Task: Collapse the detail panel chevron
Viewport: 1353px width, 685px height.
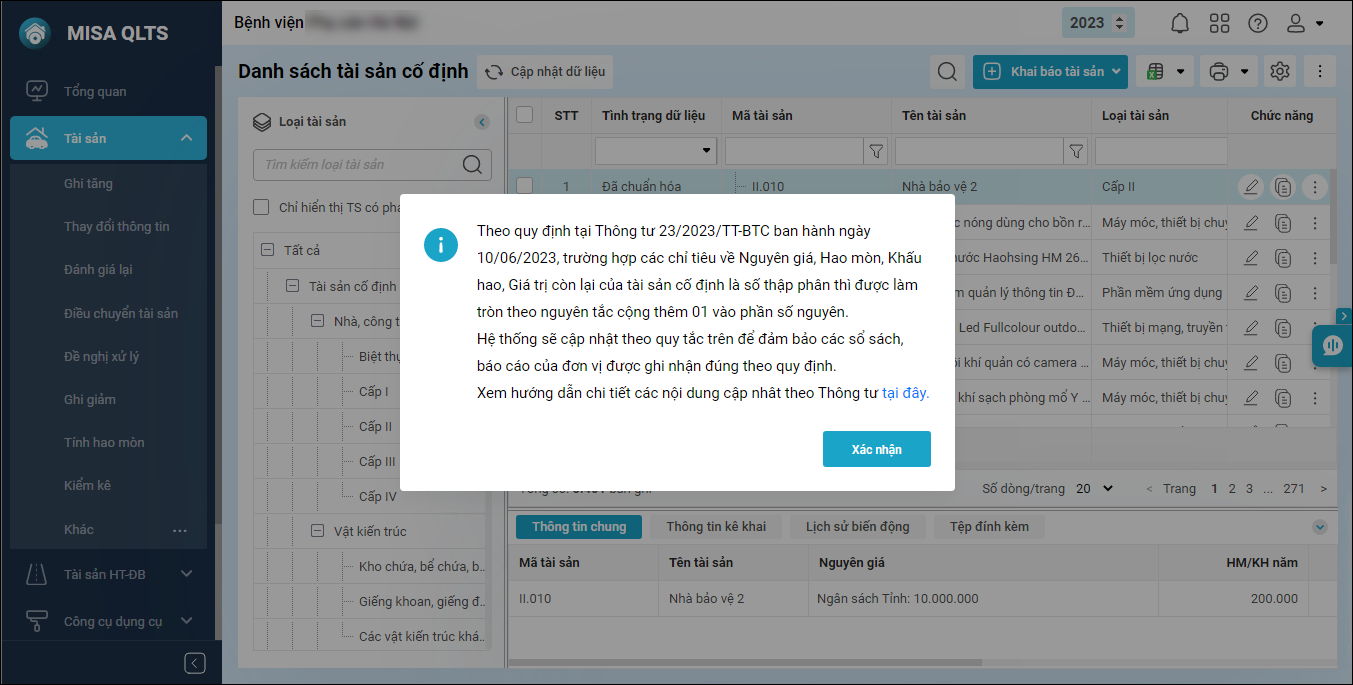Action: pos(1319,527)
